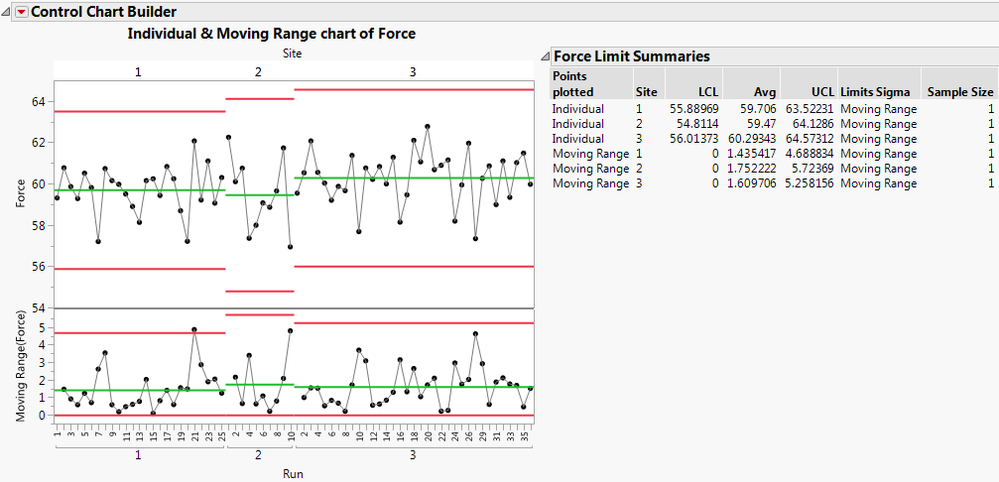This screenshot has width=999, height=482.
Task: Click the Run x-axis label
Action: (x=293, y=474)
